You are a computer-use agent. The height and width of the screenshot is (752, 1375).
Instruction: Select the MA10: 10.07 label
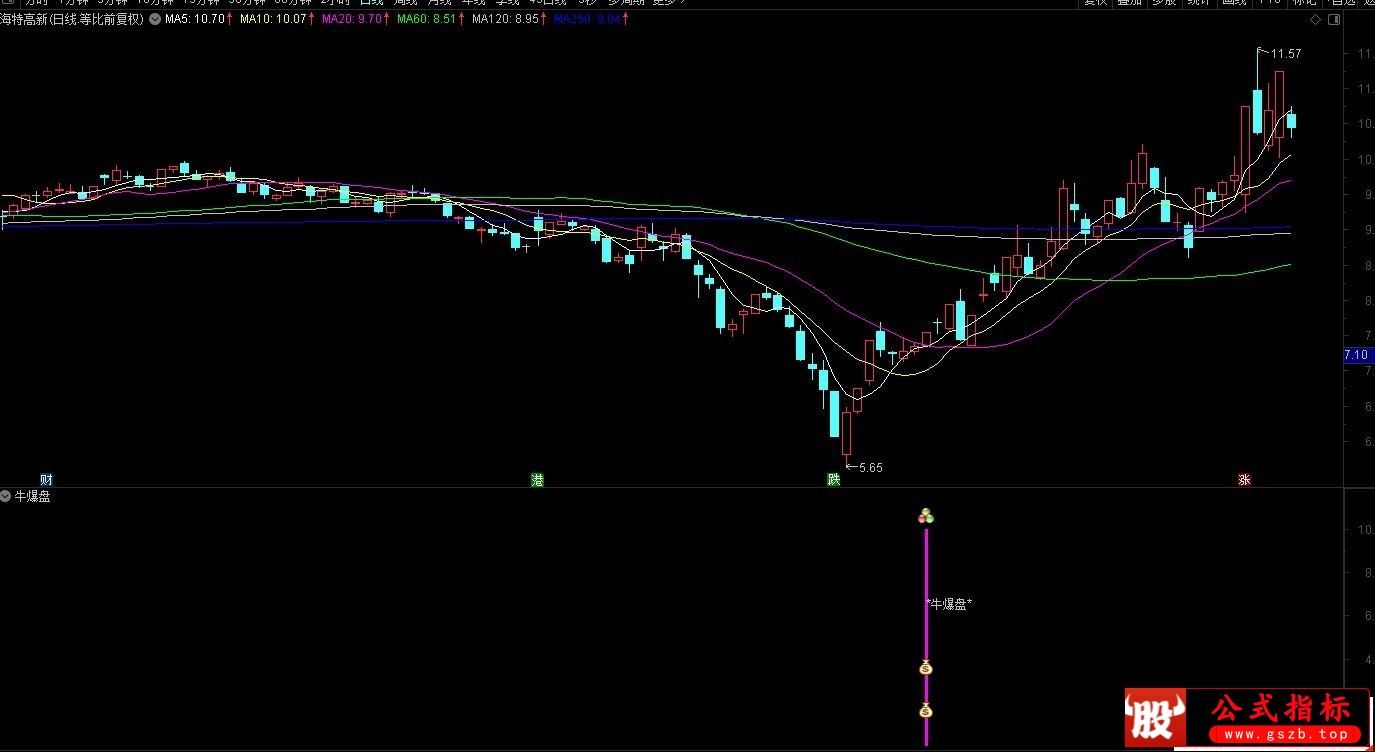[x=275, y=19]
